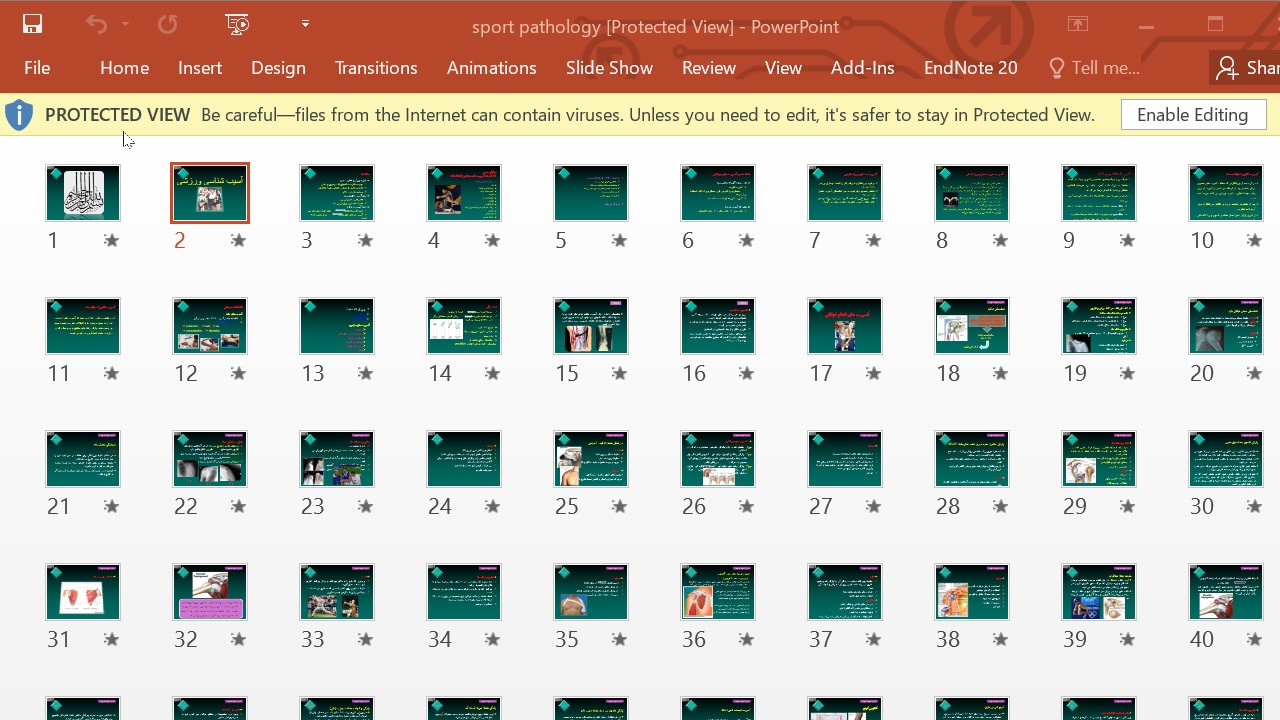This screenshot has width=1280, height=720.
Task: Select slide 32 thumbnail
Action: [210, 592]
